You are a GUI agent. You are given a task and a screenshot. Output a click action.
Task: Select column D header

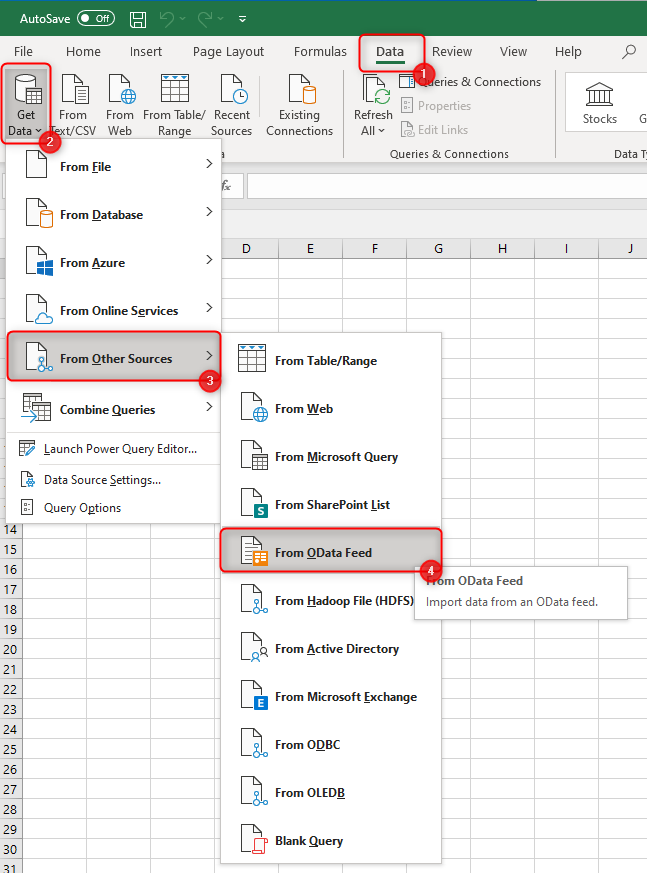pos(246,249)
